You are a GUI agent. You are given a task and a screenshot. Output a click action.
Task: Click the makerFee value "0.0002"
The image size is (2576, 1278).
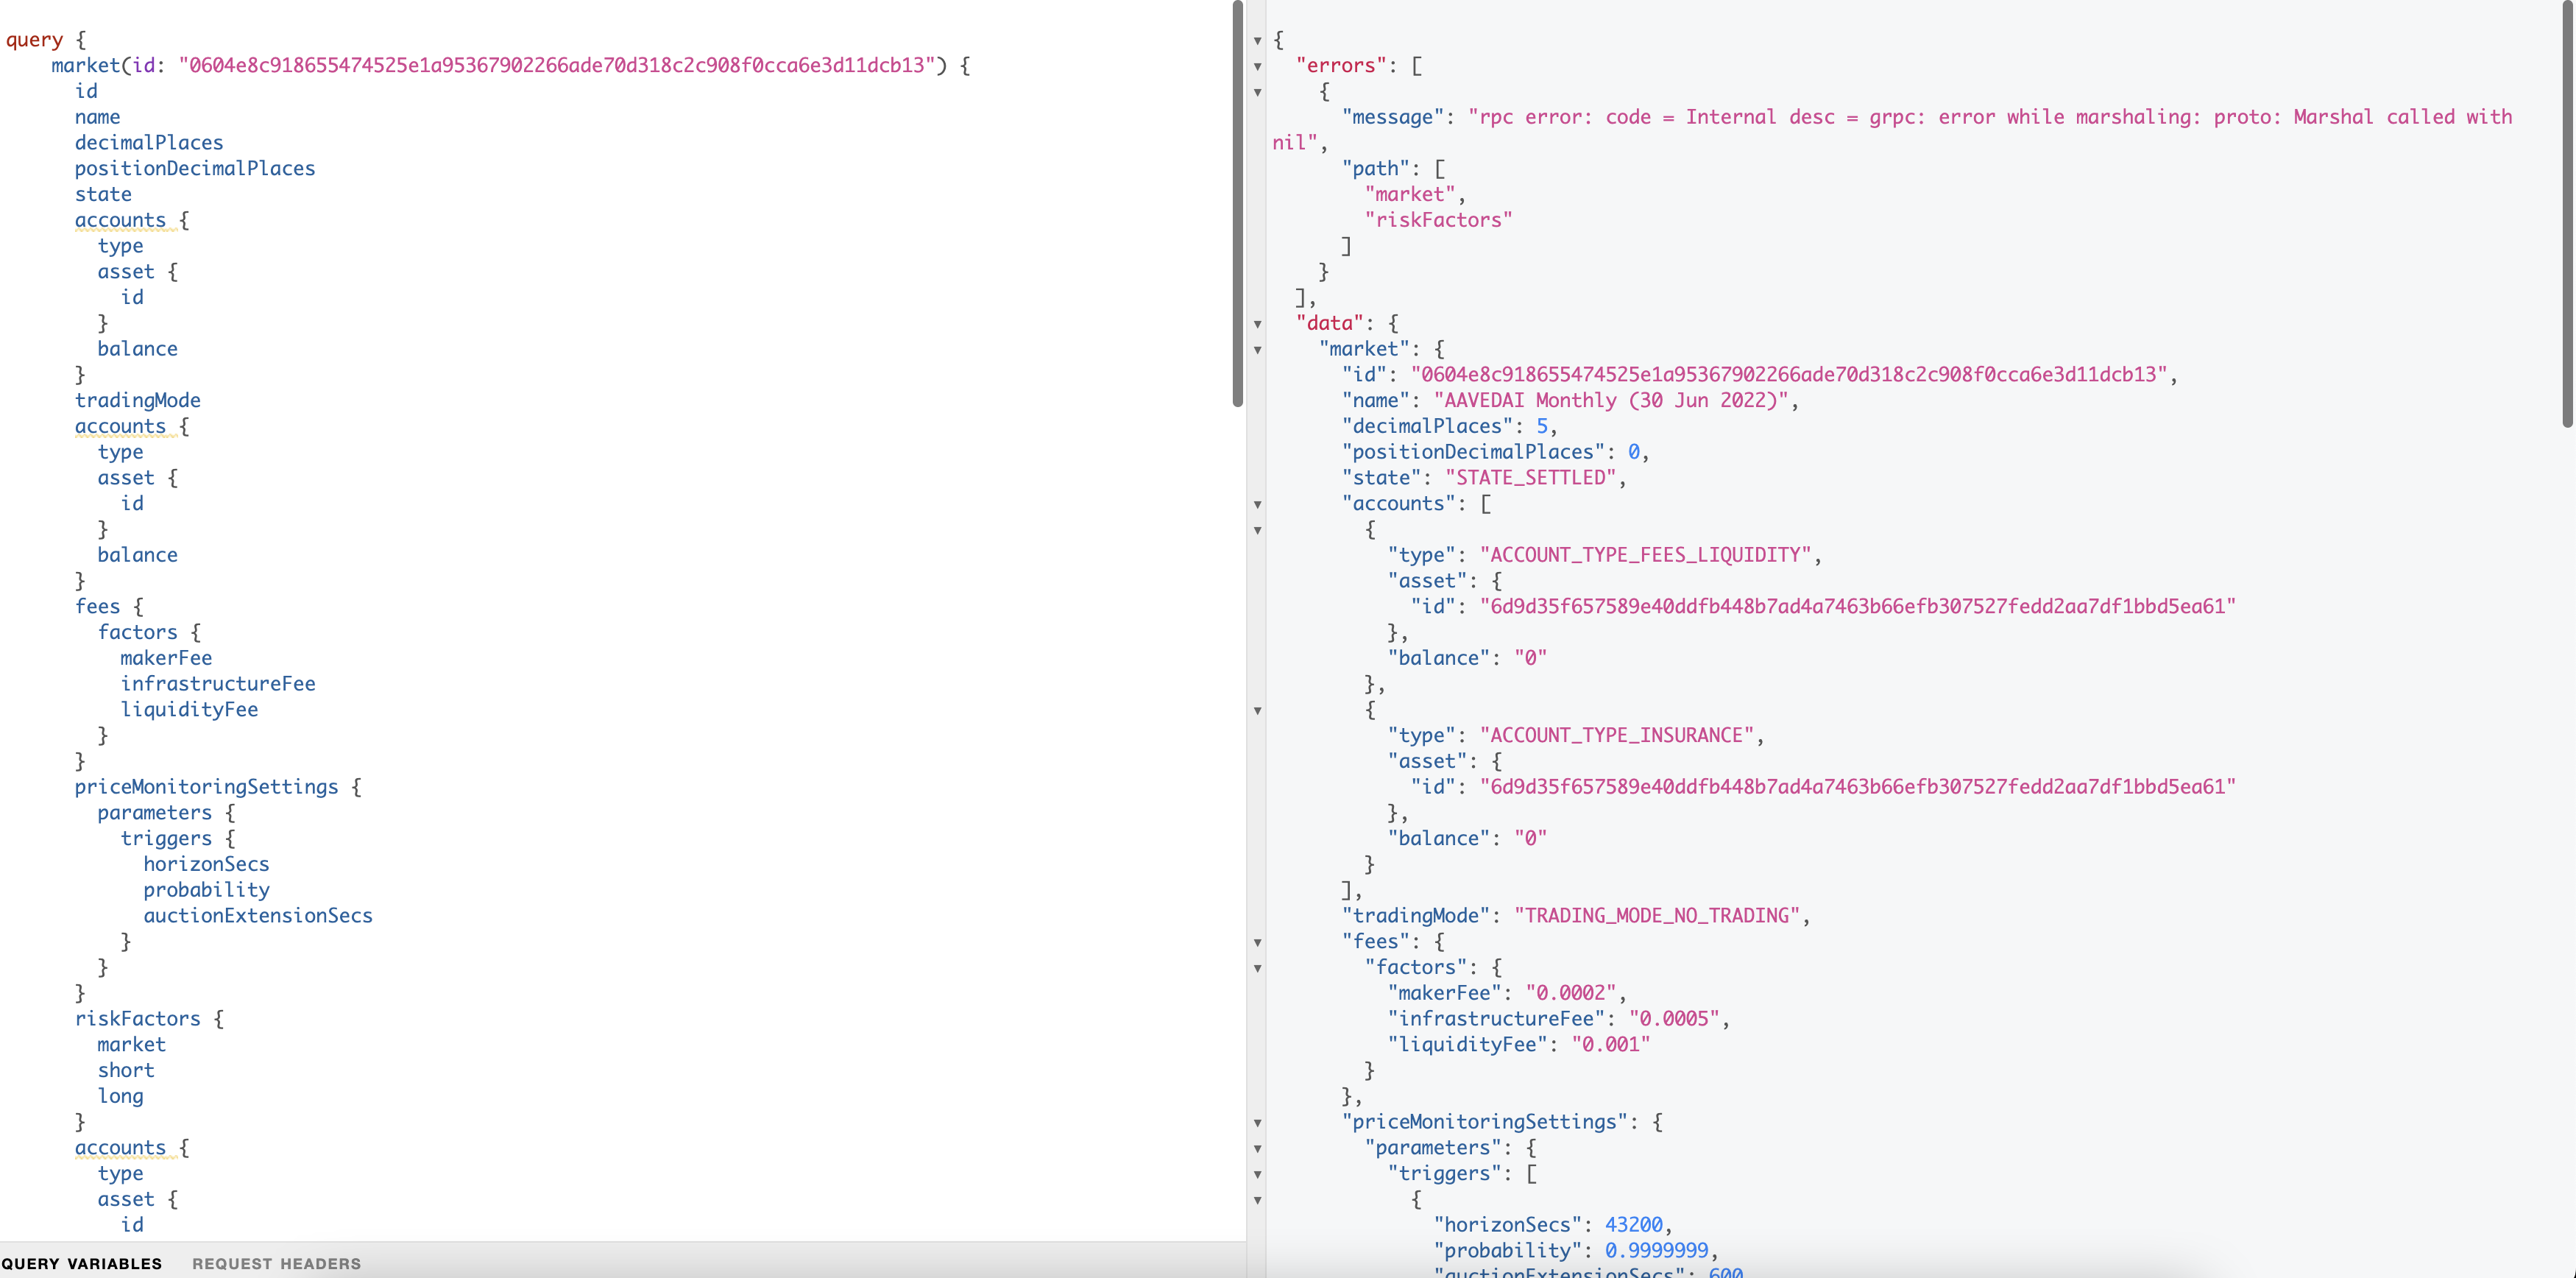[1570, 993]
